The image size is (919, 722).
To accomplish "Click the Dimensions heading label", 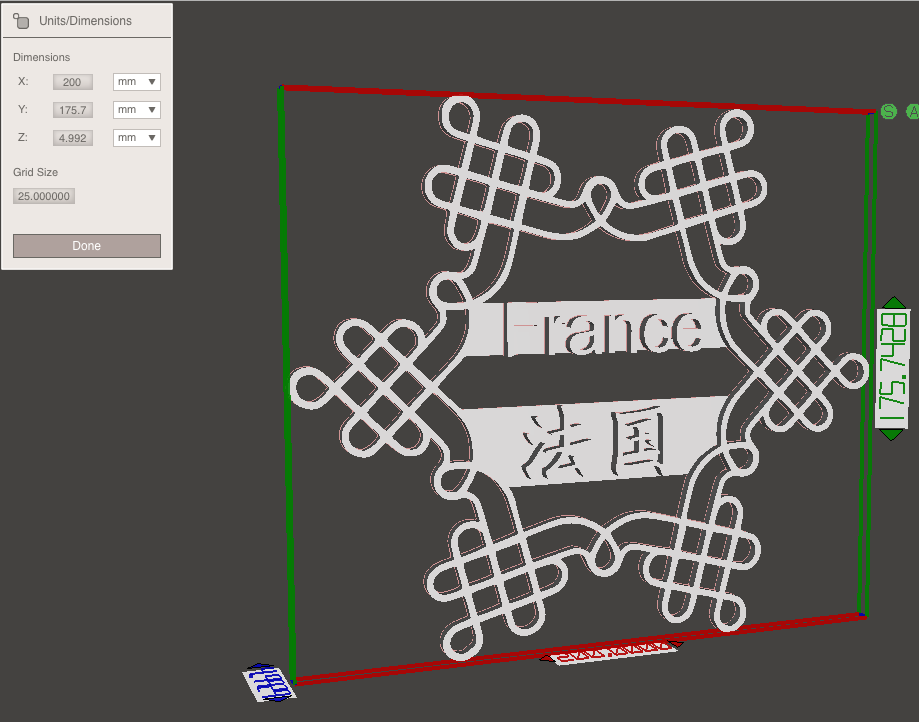I will click(x=42, y=57).
